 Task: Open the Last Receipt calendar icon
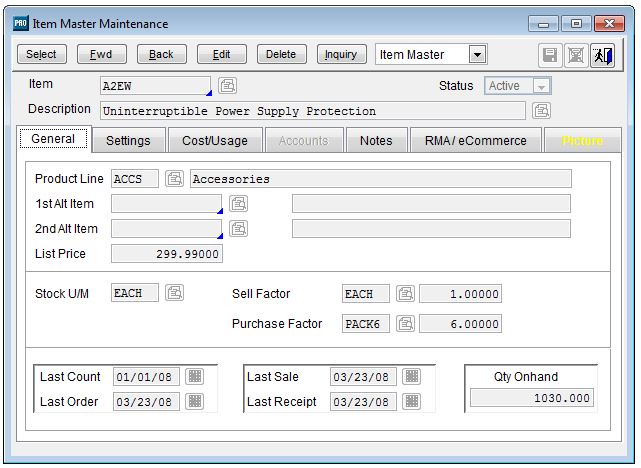[412, 401]
